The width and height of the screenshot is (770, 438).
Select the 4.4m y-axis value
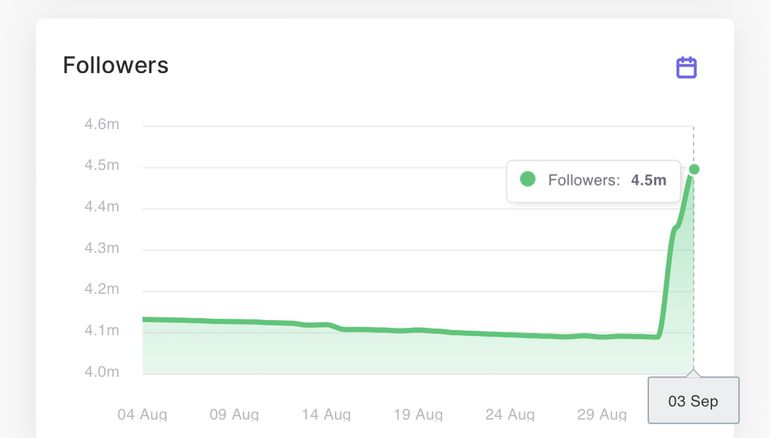[x=102, y=207]
